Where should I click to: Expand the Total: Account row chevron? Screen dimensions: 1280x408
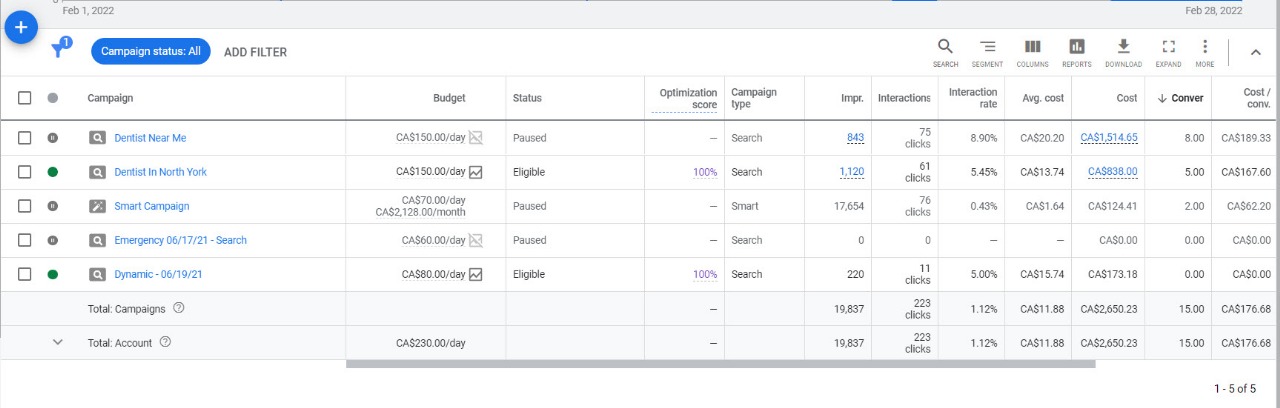pos(57,342)
